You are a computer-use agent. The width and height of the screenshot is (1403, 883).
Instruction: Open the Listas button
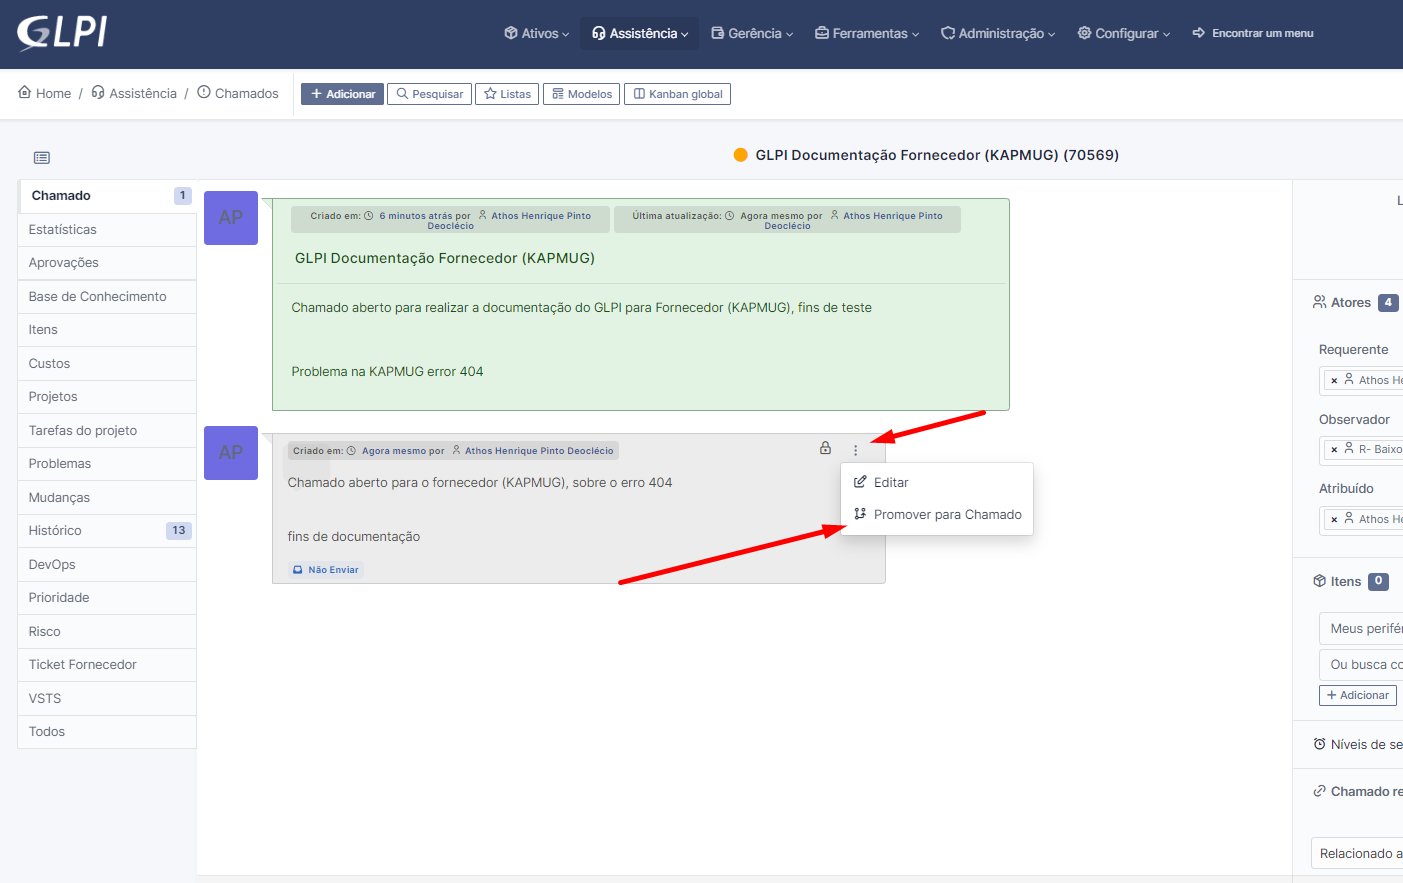pos(507,94)
